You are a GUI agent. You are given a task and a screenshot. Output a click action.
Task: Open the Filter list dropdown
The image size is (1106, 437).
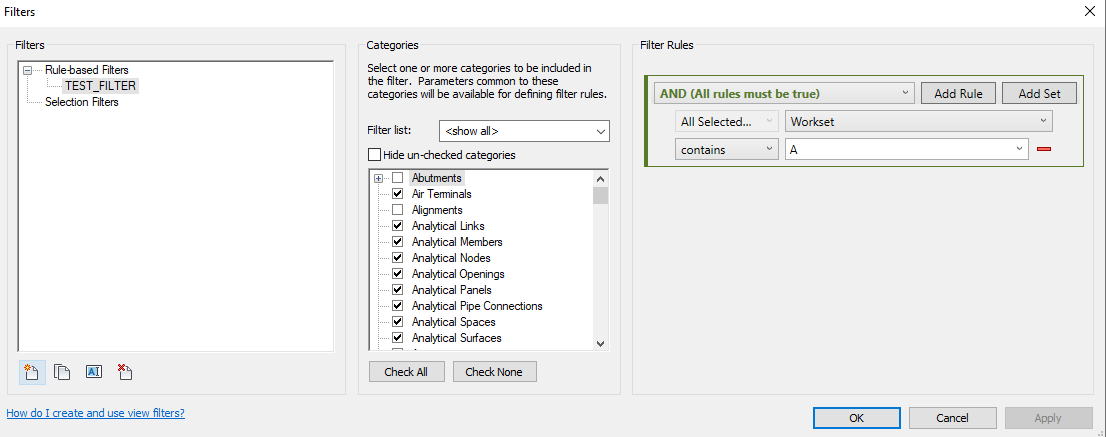coord(524,131)
